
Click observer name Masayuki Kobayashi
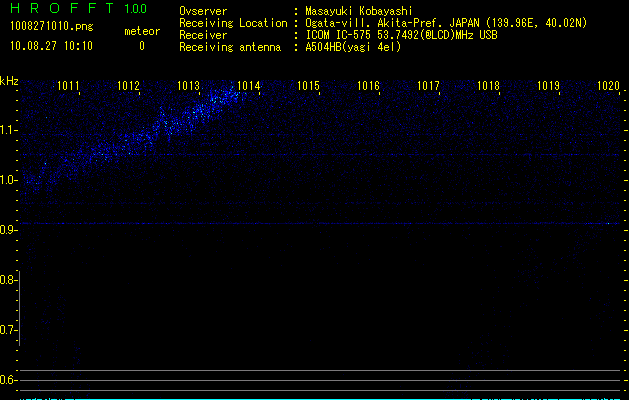[359, 11]
